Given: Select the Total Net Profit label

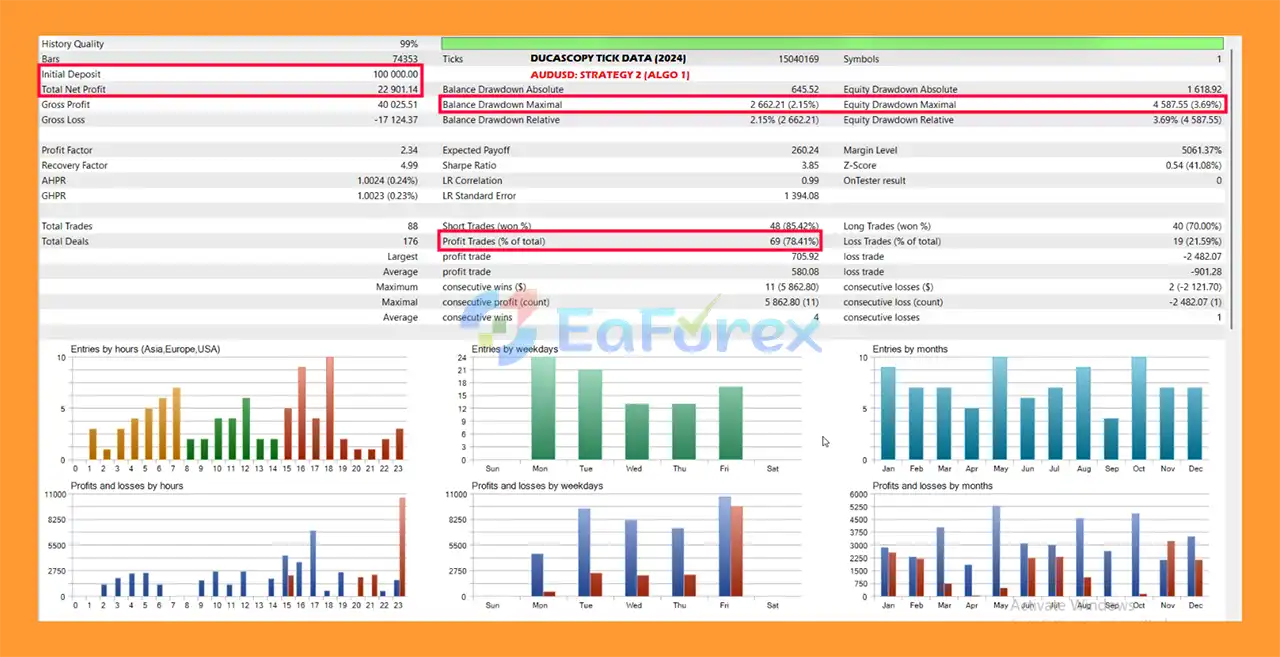Looking at the screenshot, I should click(74, 90).
